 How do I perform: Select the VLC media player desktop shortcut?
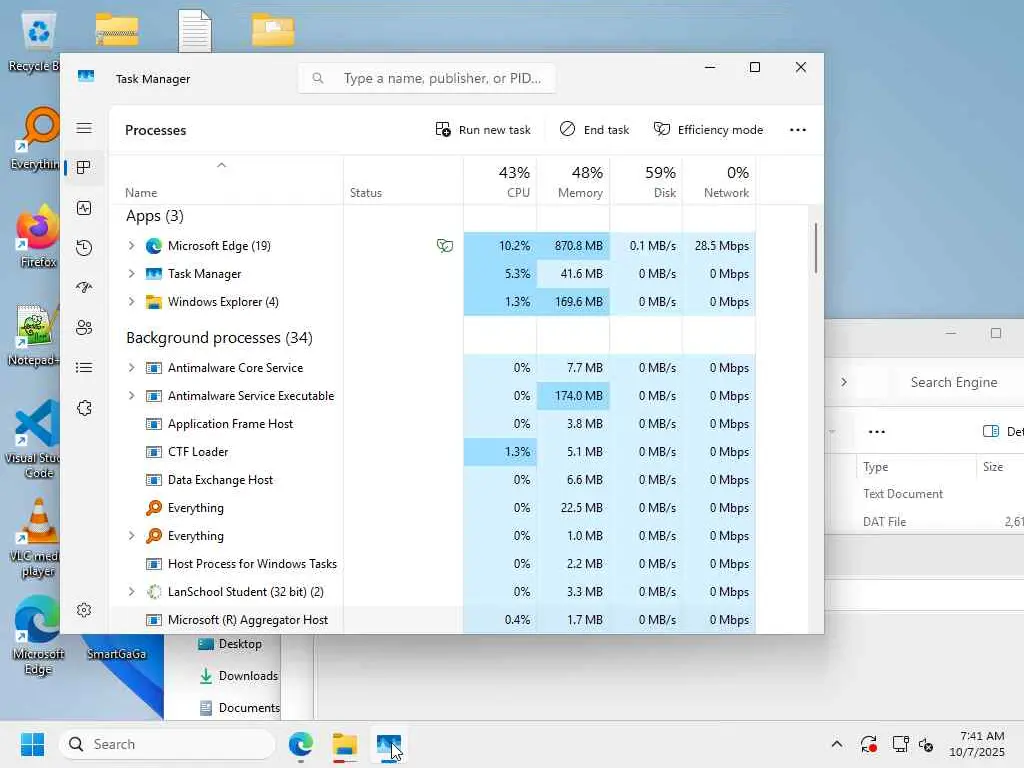[x=37, y=538]
